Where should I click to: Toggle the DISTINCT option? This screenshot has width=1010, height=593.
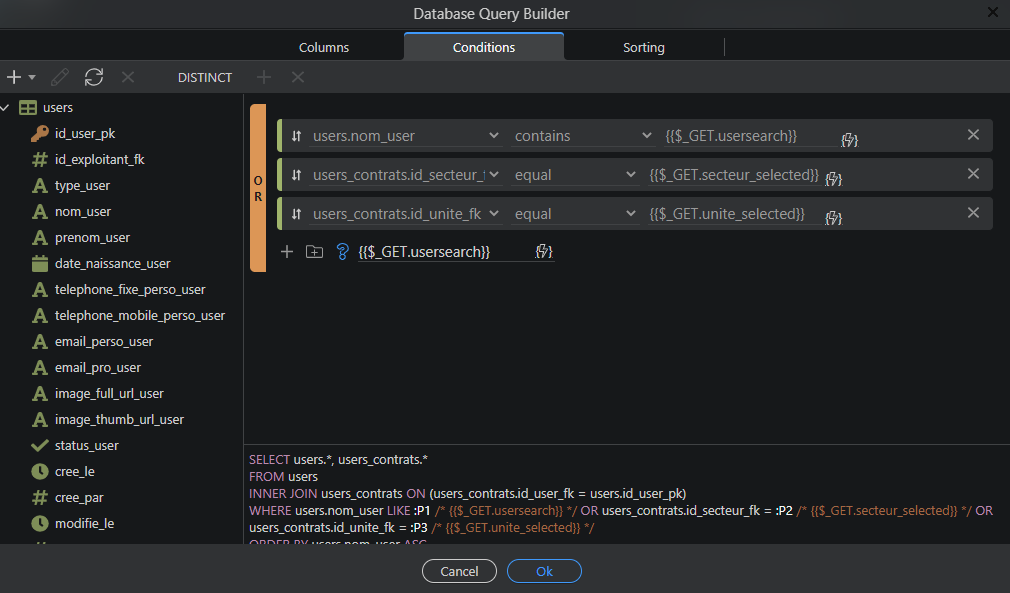point(204,77)
